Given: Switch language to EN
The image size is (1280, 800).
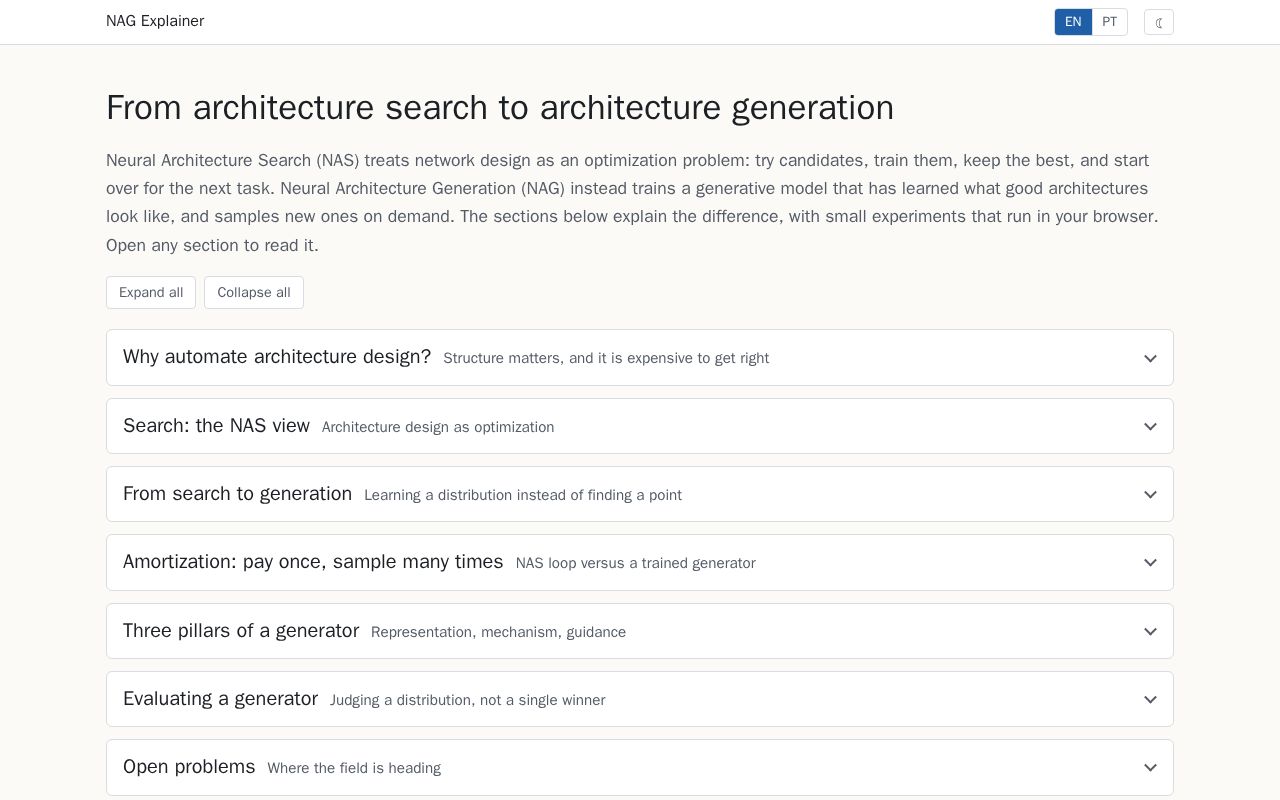Looking at the screenshot, I should 1073,22.
